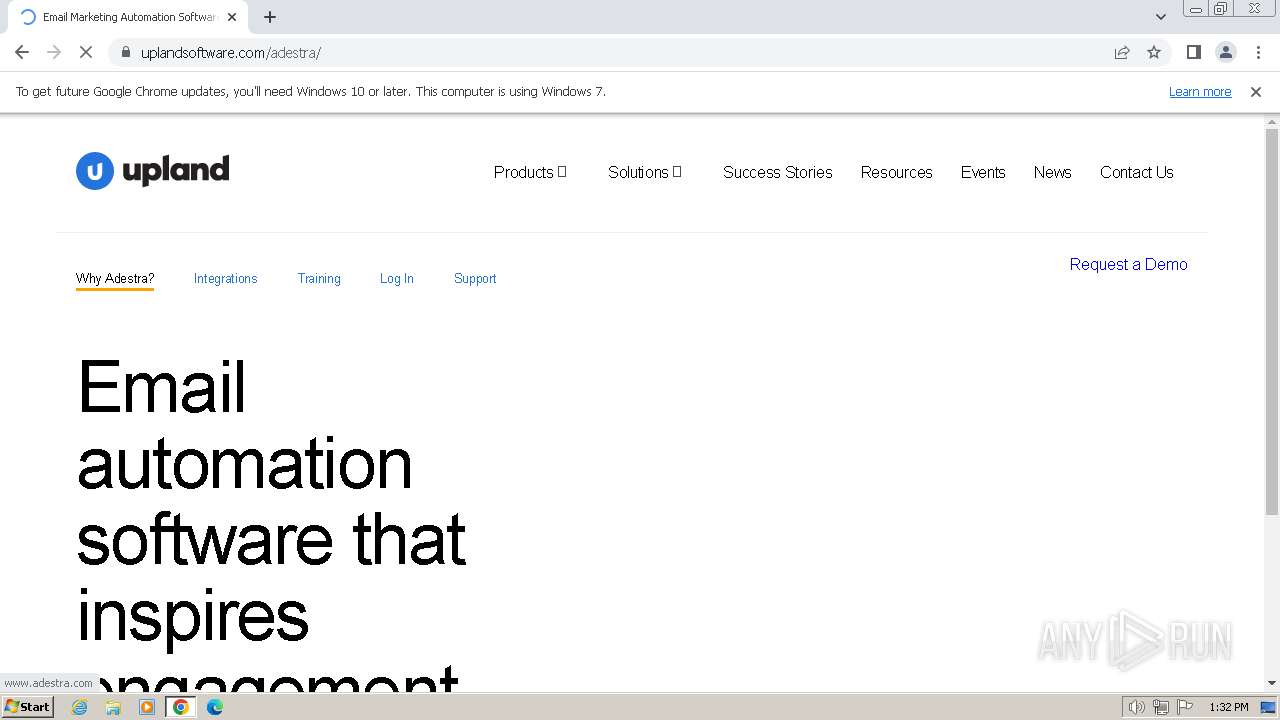Click the network tray icon
This screenshot has height=720, width=1280.
click(1161, 707)
